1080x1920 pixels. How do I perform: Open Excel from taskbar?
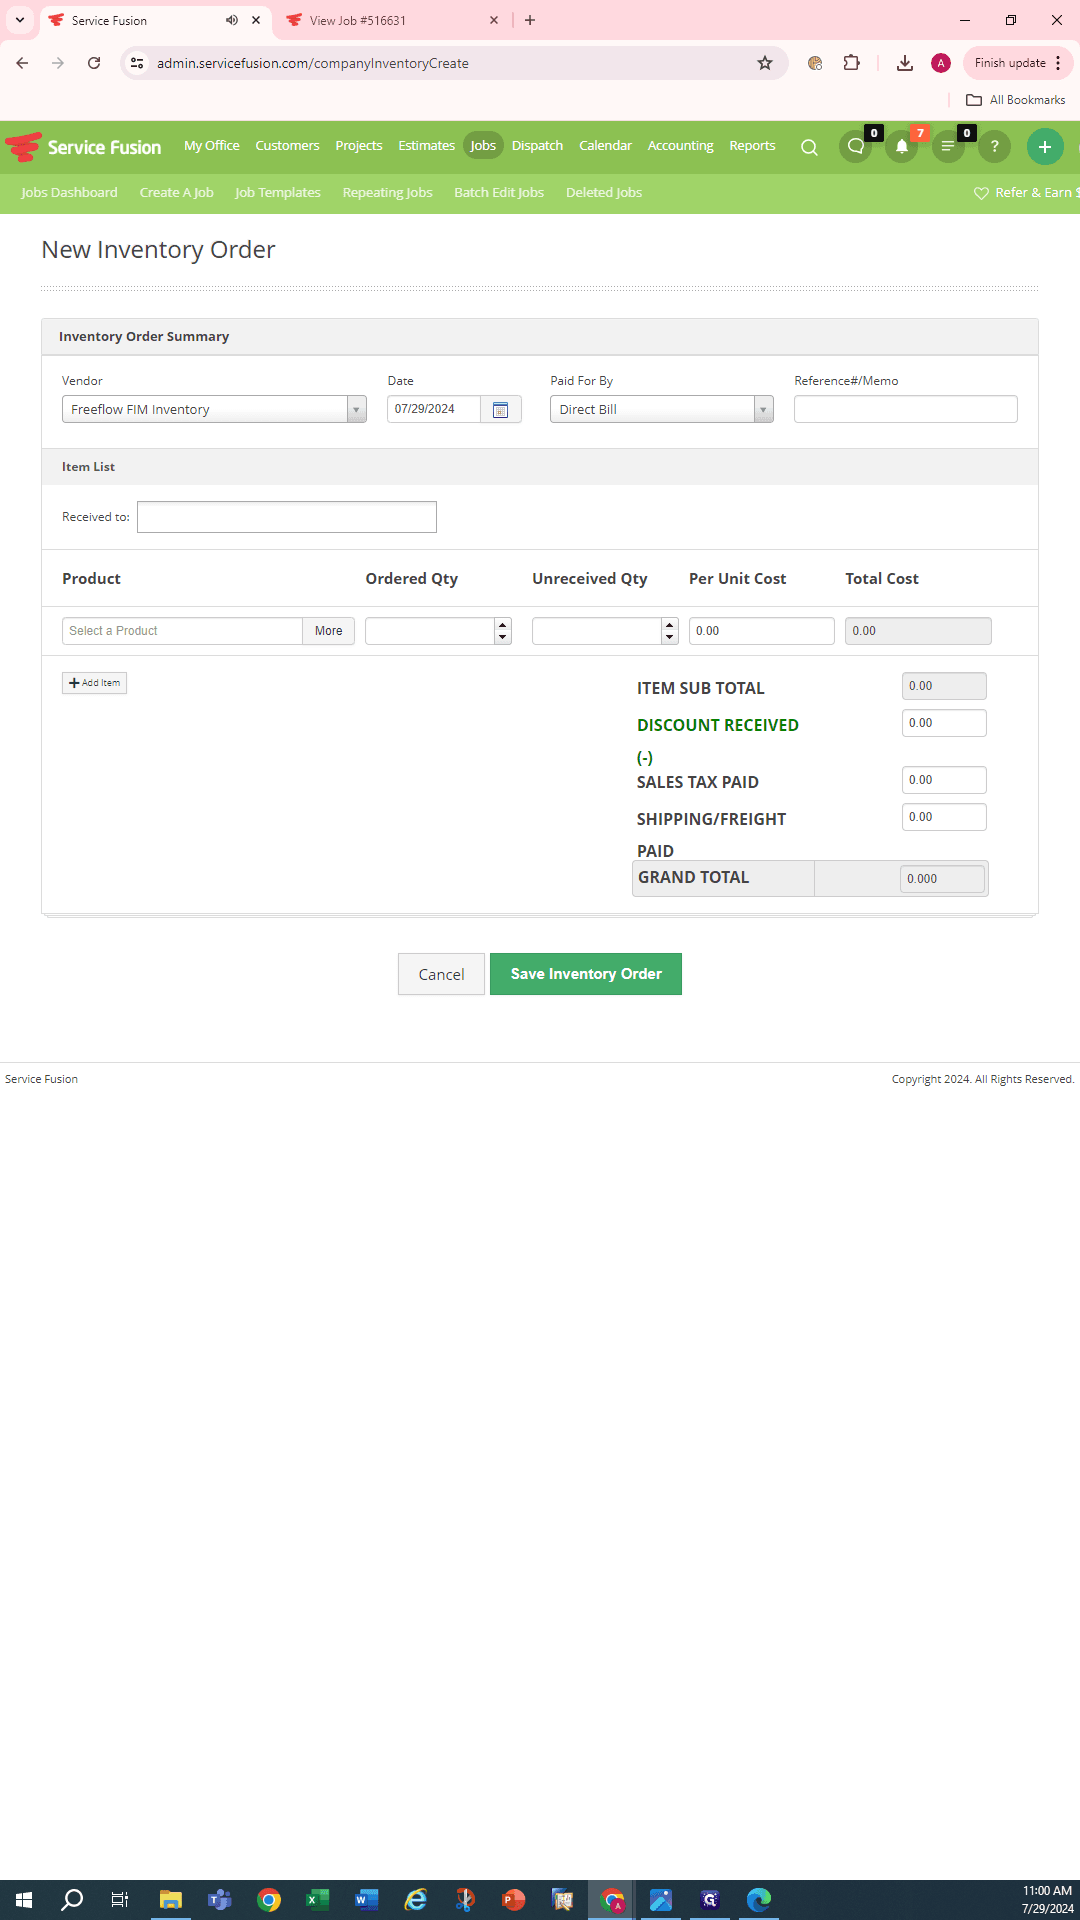[x=318, y=1900]
